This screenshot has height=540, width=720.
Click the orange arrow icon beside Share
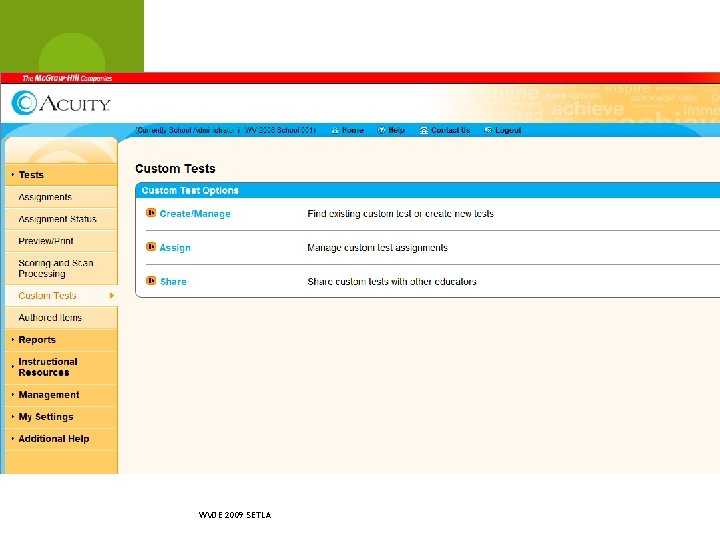click(151, 281)
